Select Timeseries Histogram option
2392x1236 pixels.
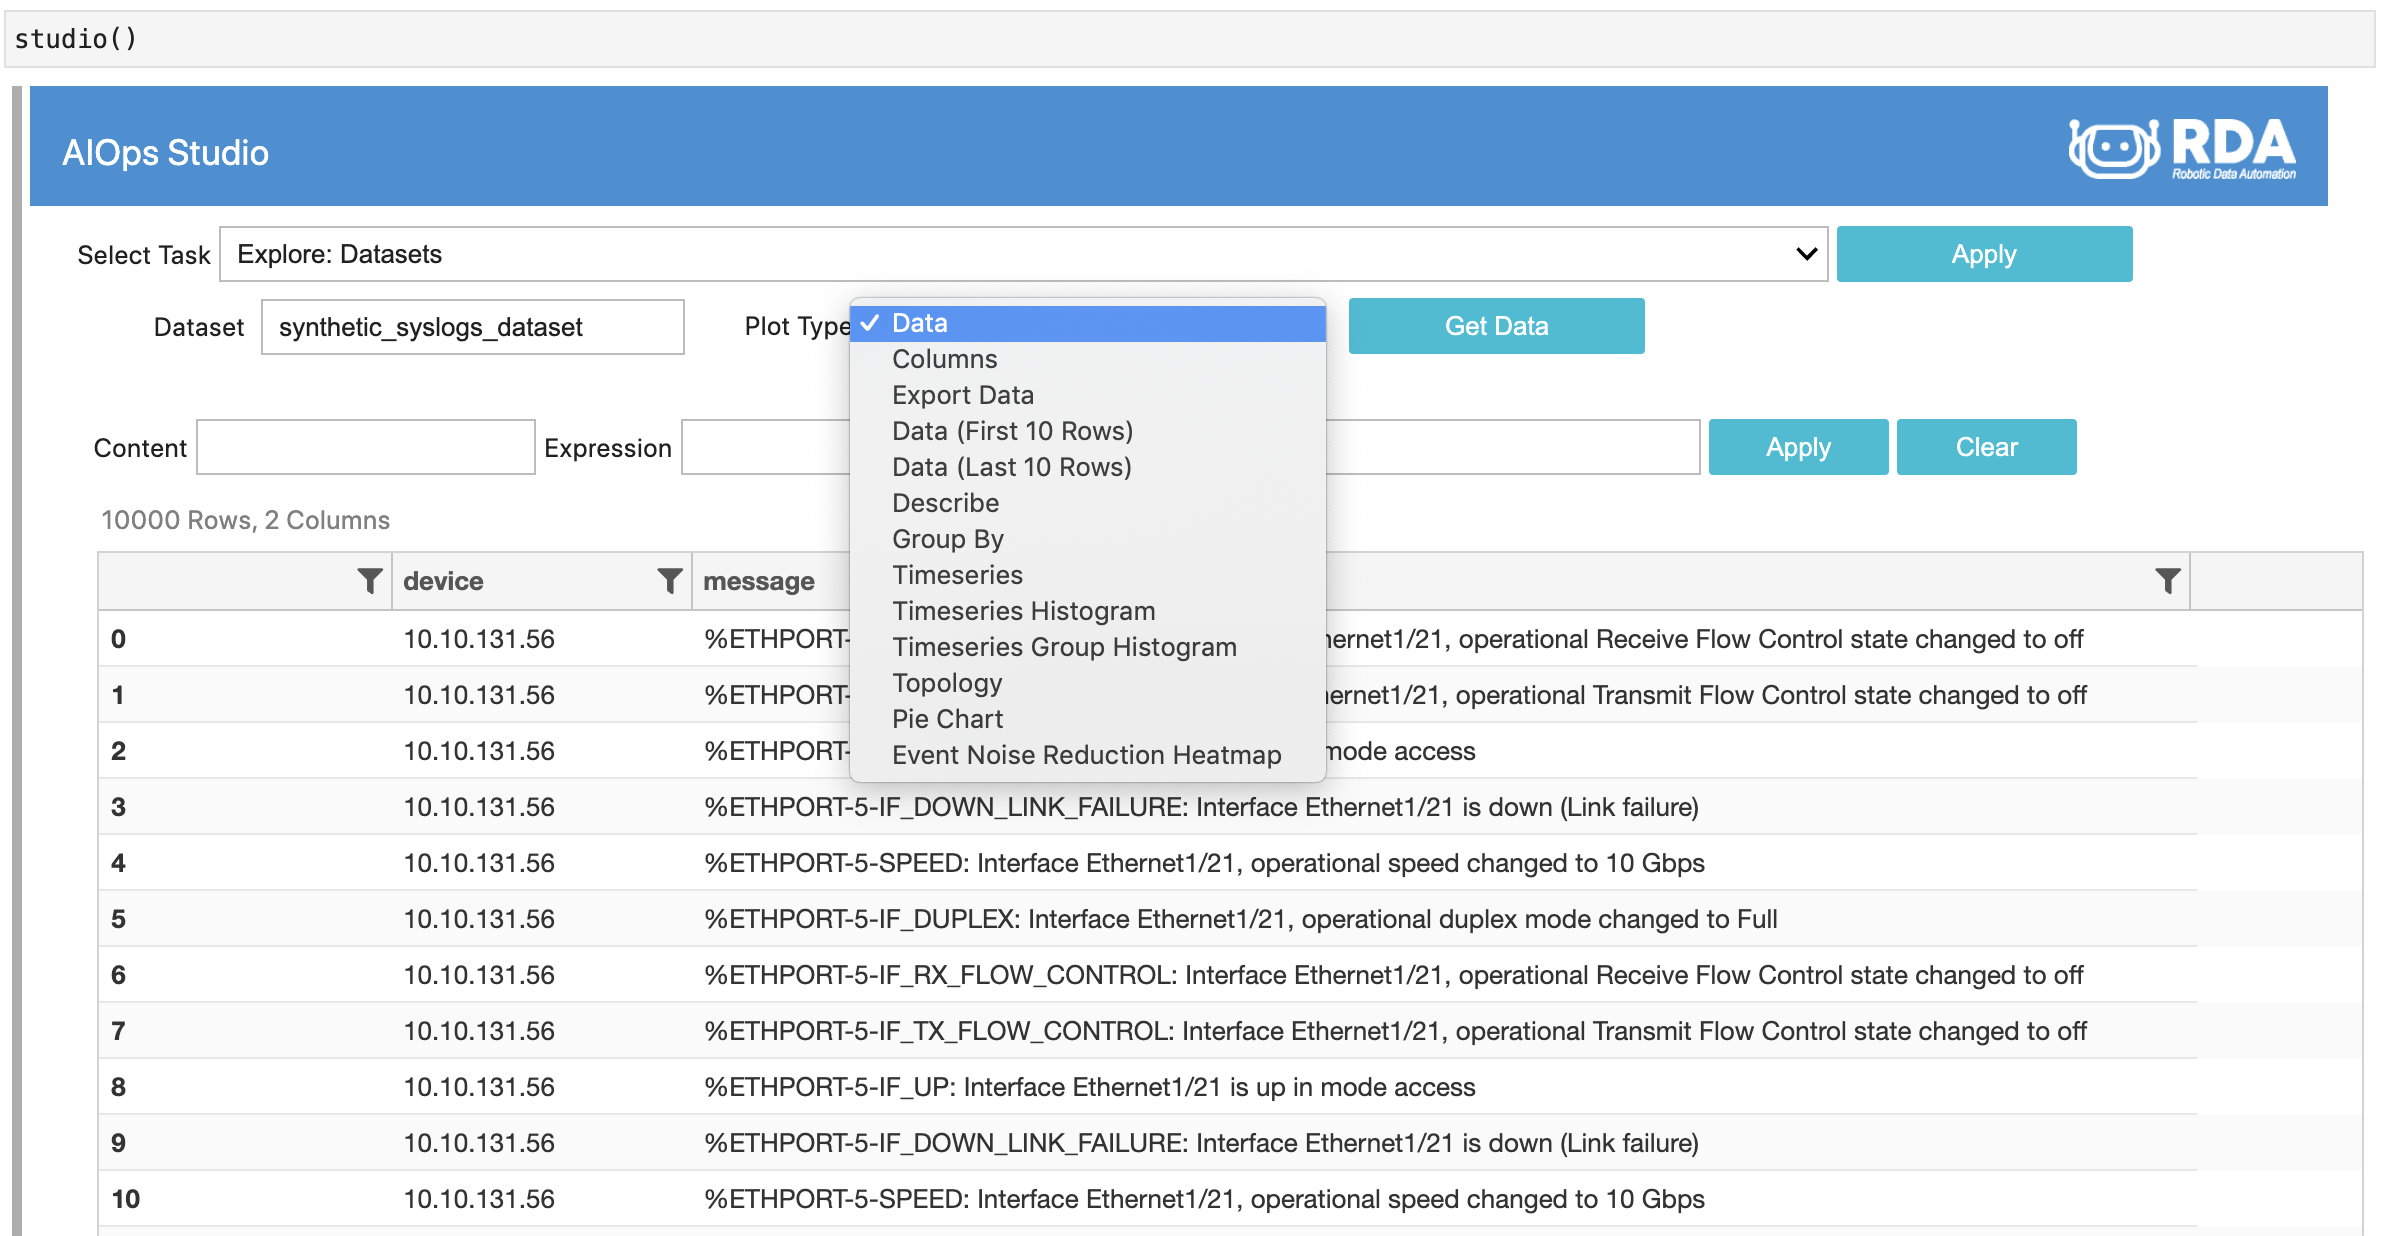point(1023,611)
